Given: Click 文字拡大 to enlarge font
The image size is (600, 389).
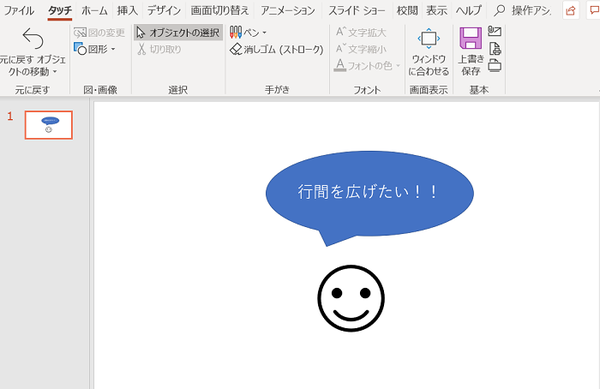Looking at the screenshot, I should (x=361, y=33).
